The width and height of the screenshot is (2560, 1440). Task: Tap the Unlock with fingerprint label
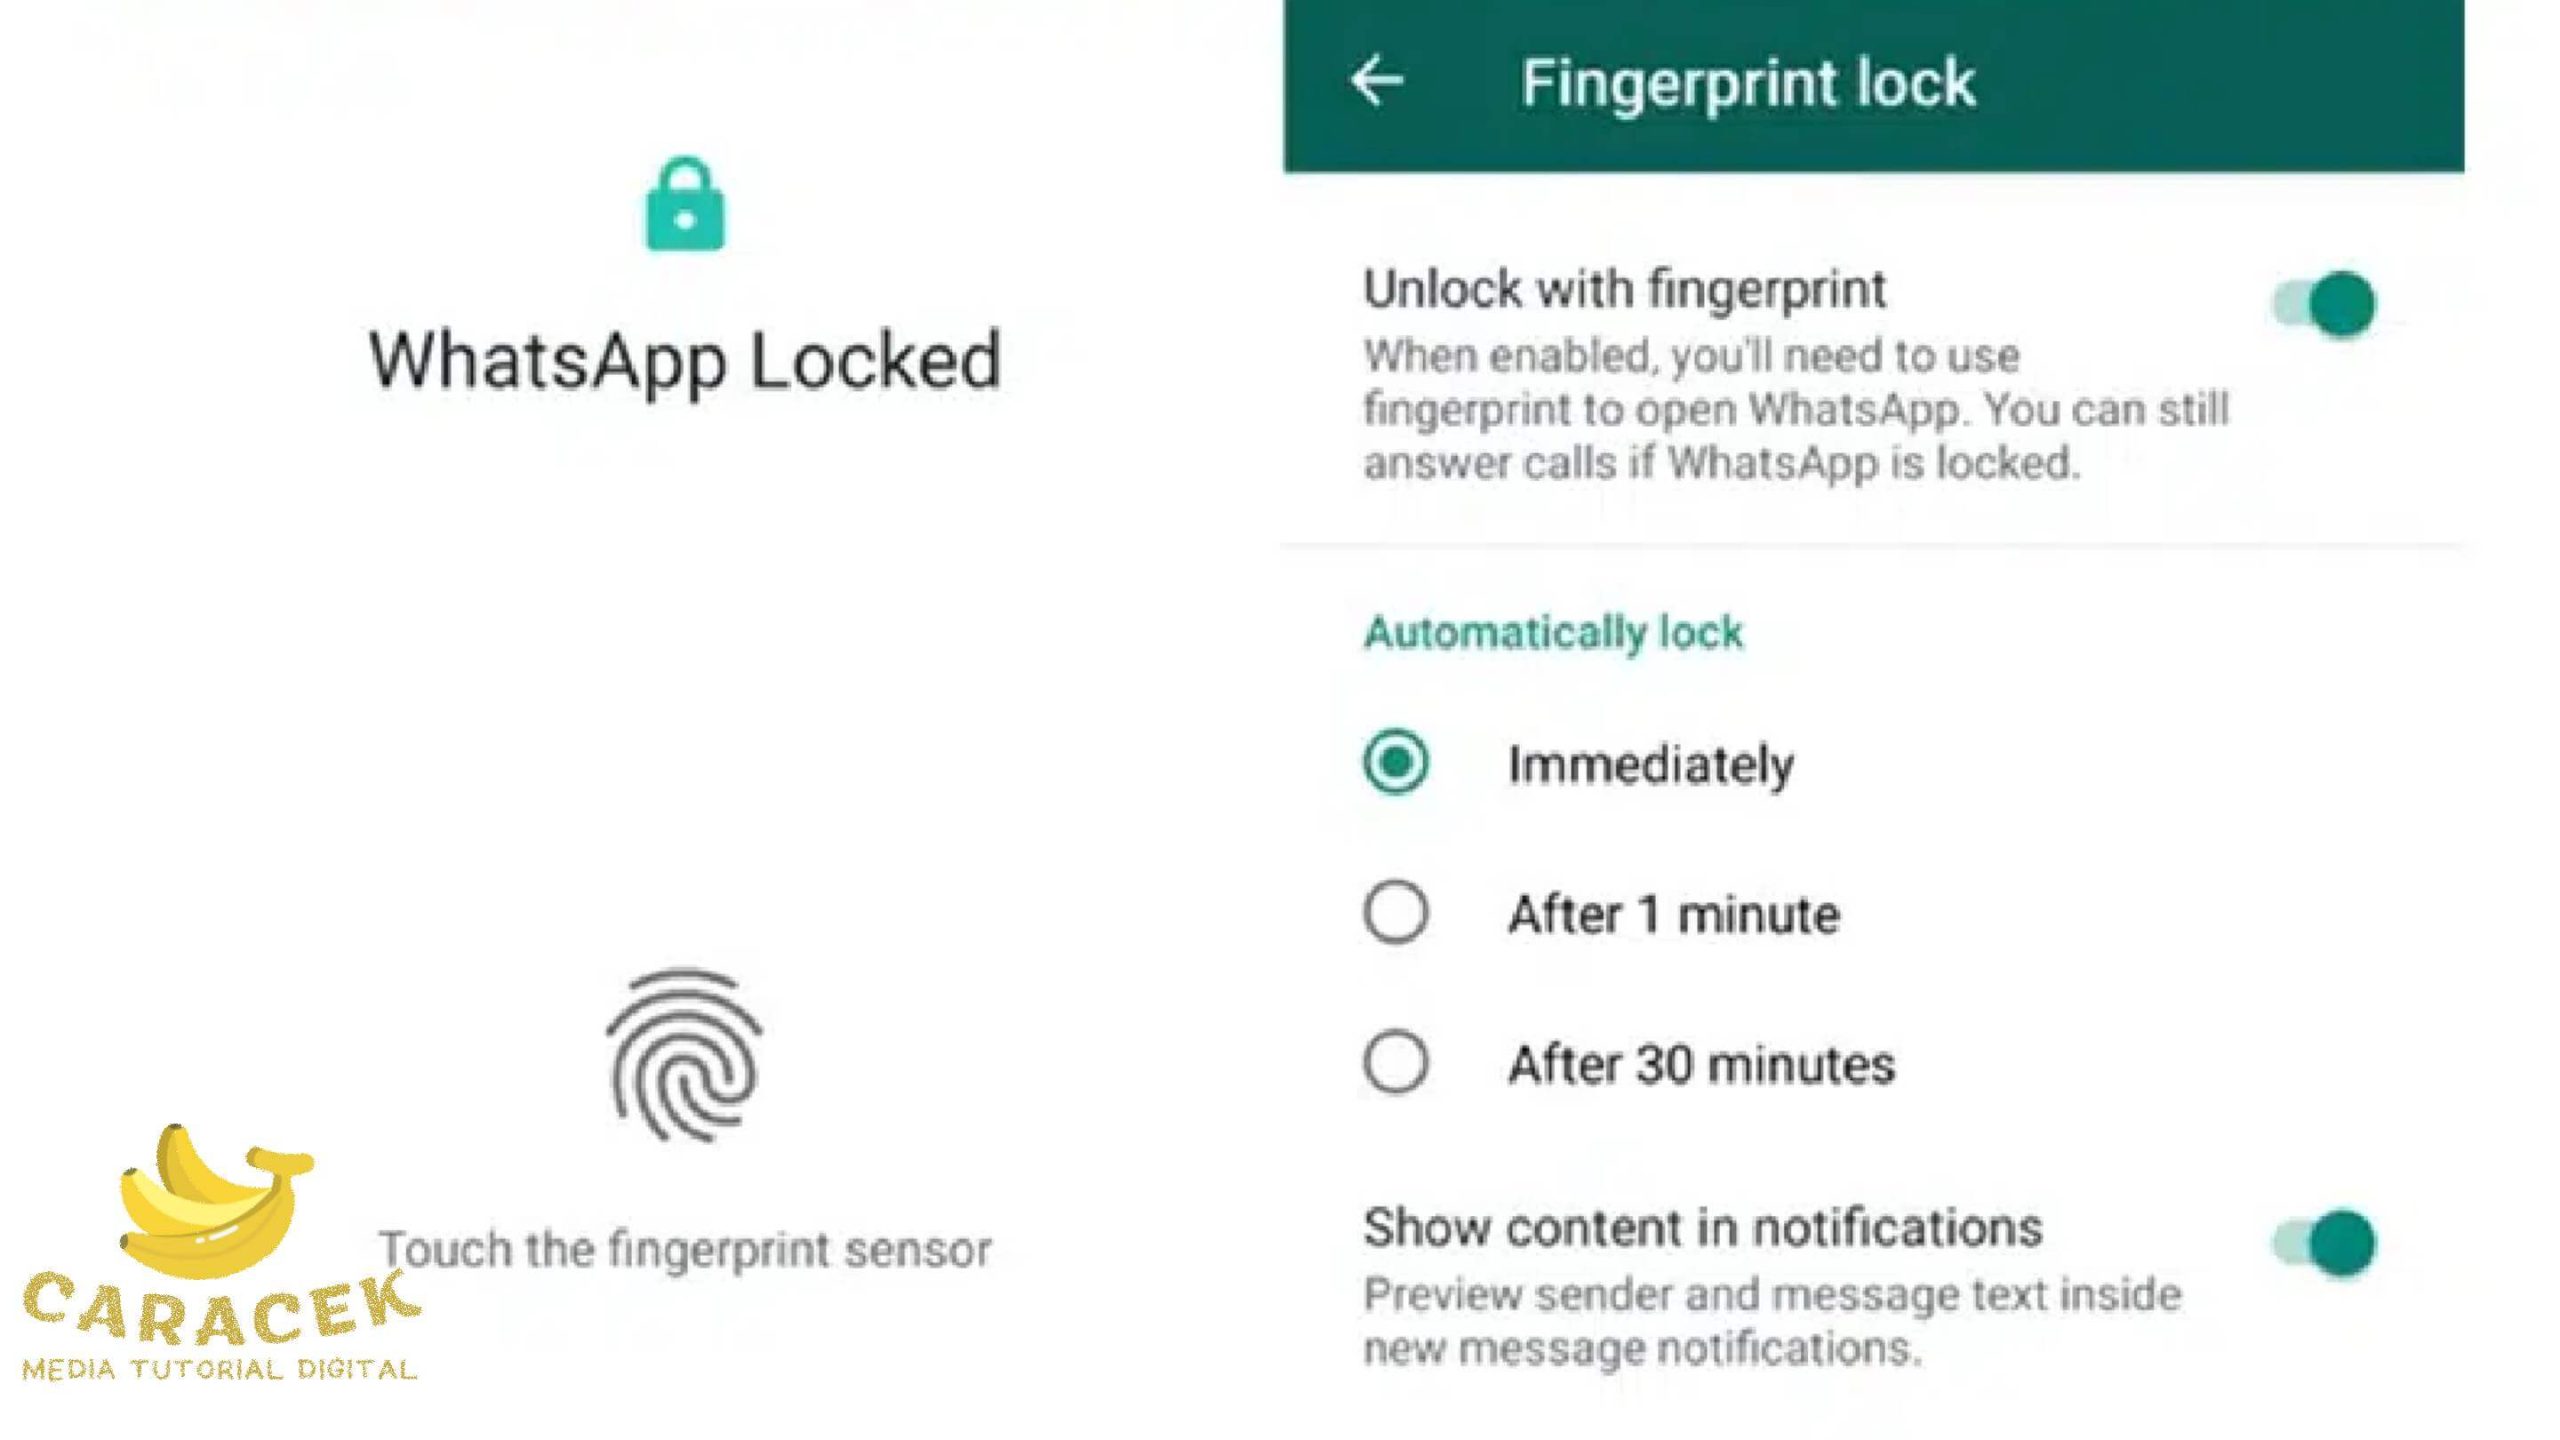point(1624,290)
